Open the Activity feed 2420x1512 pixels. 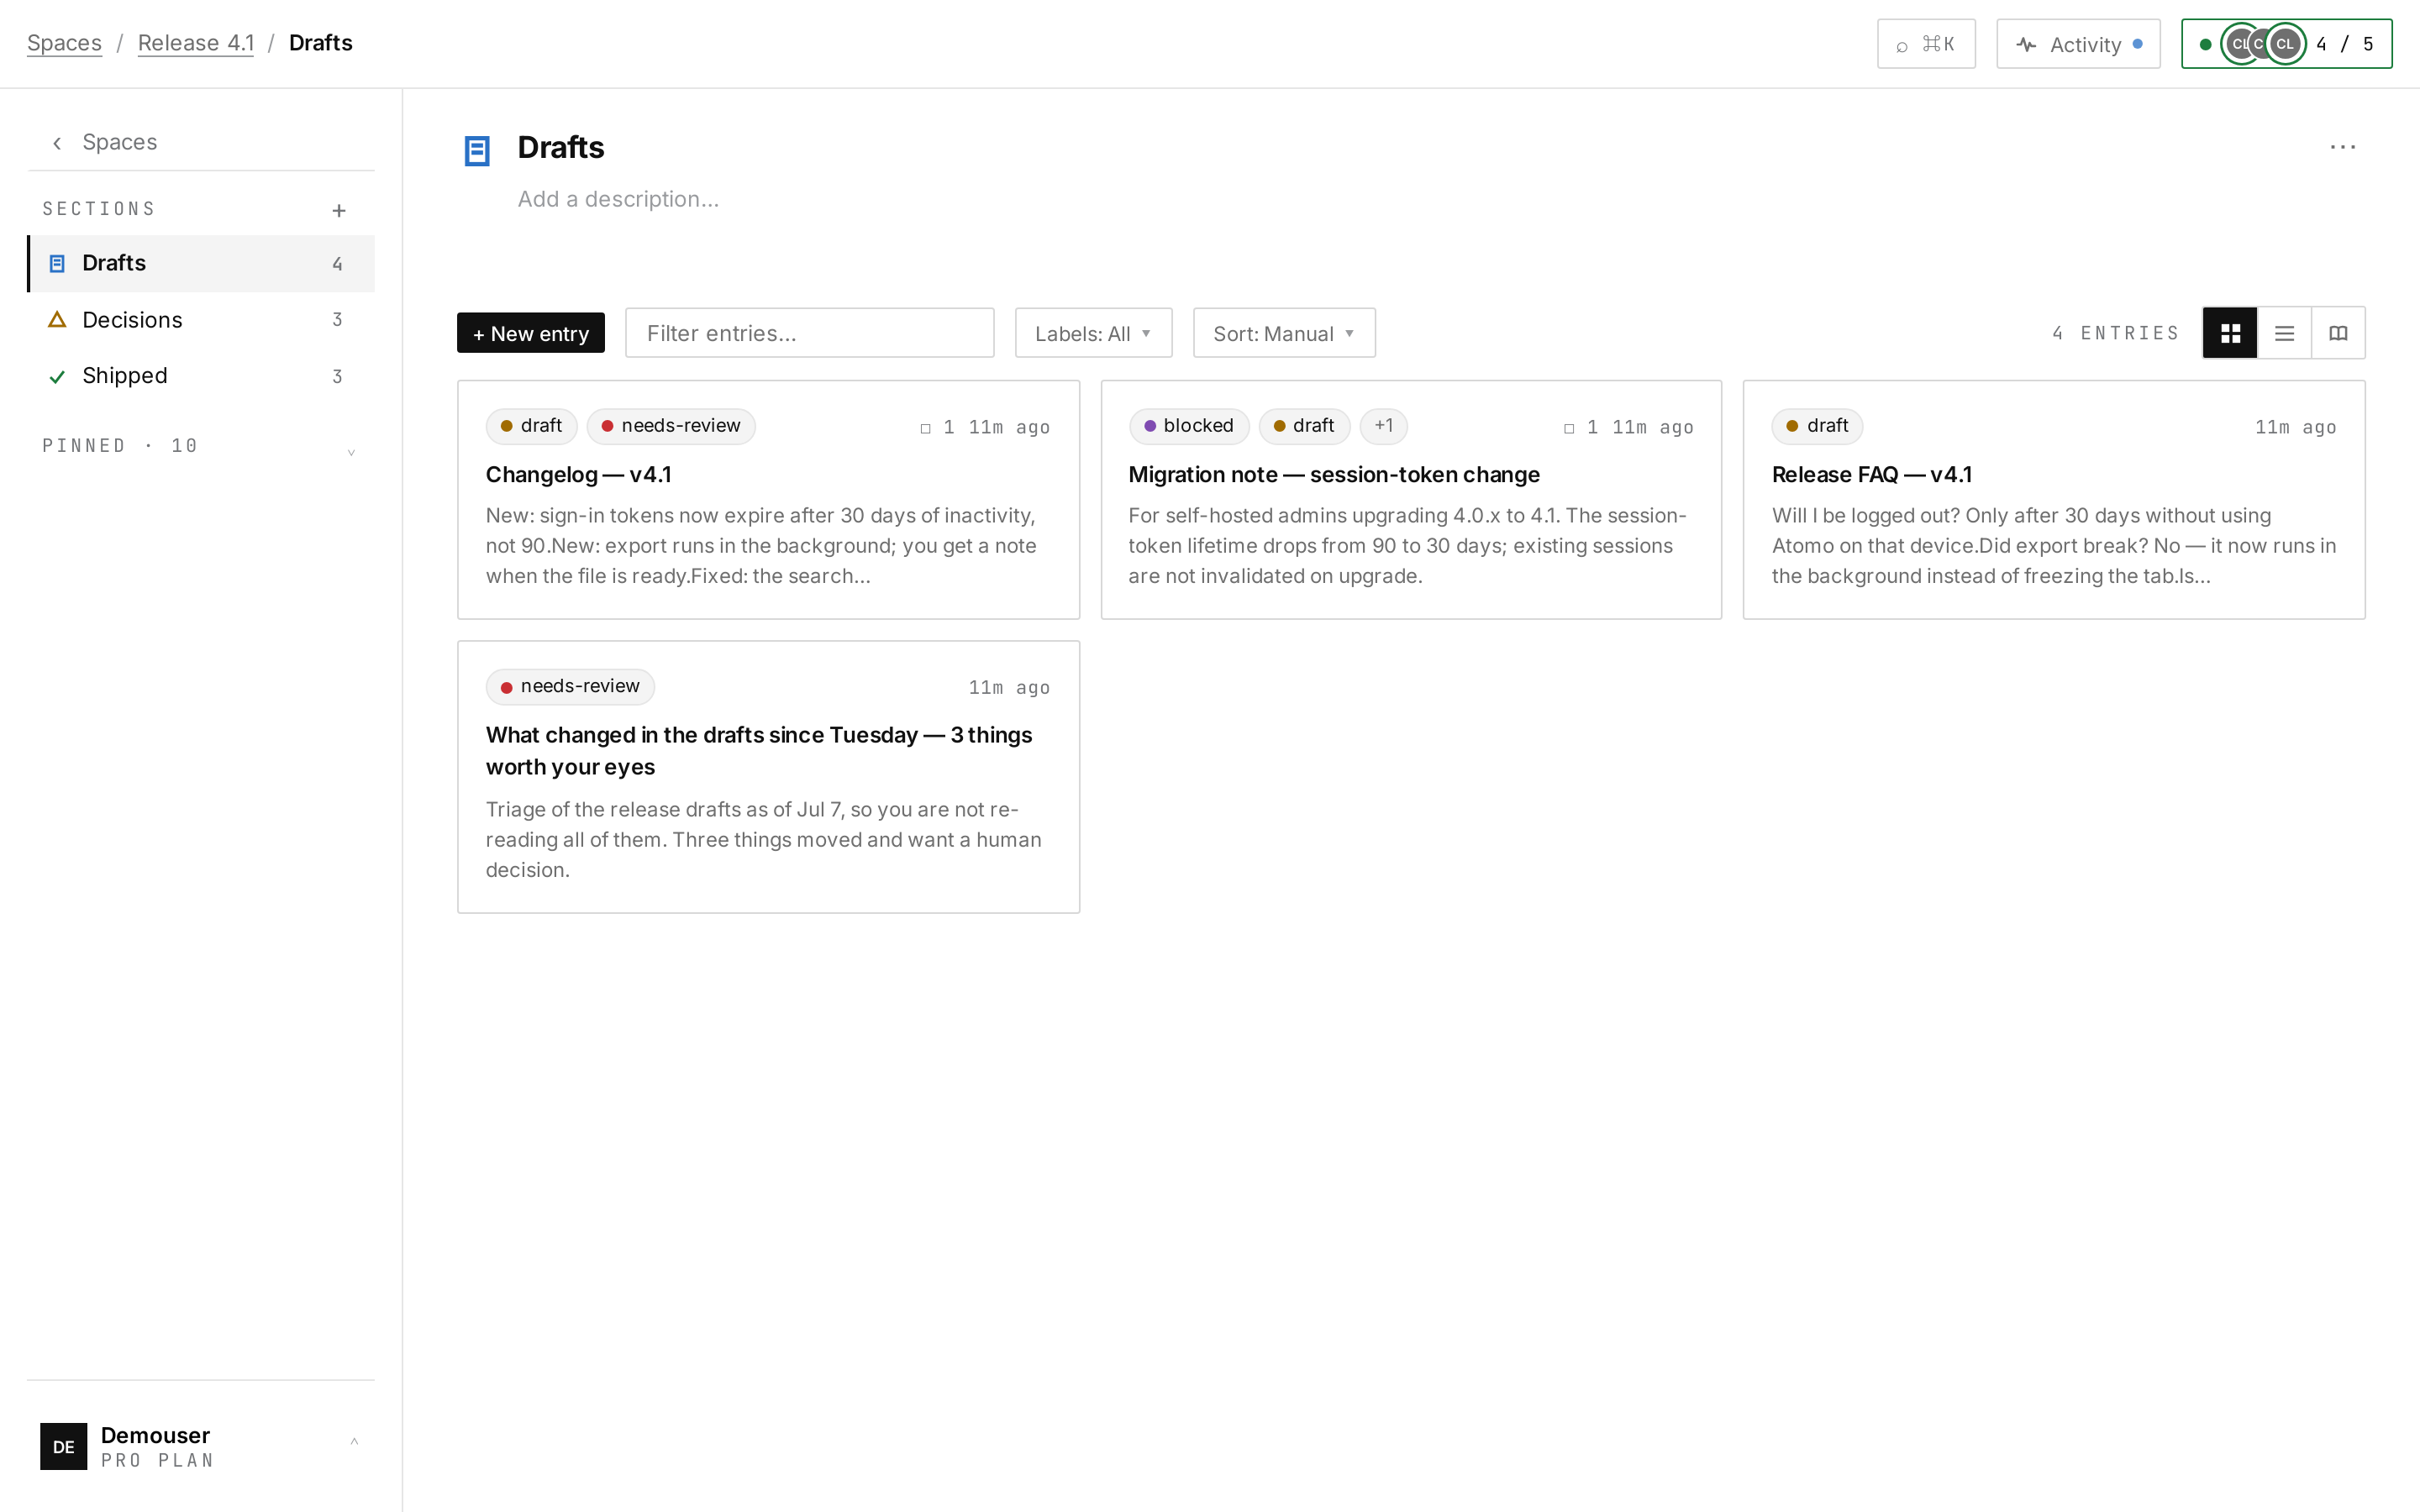2078,44
